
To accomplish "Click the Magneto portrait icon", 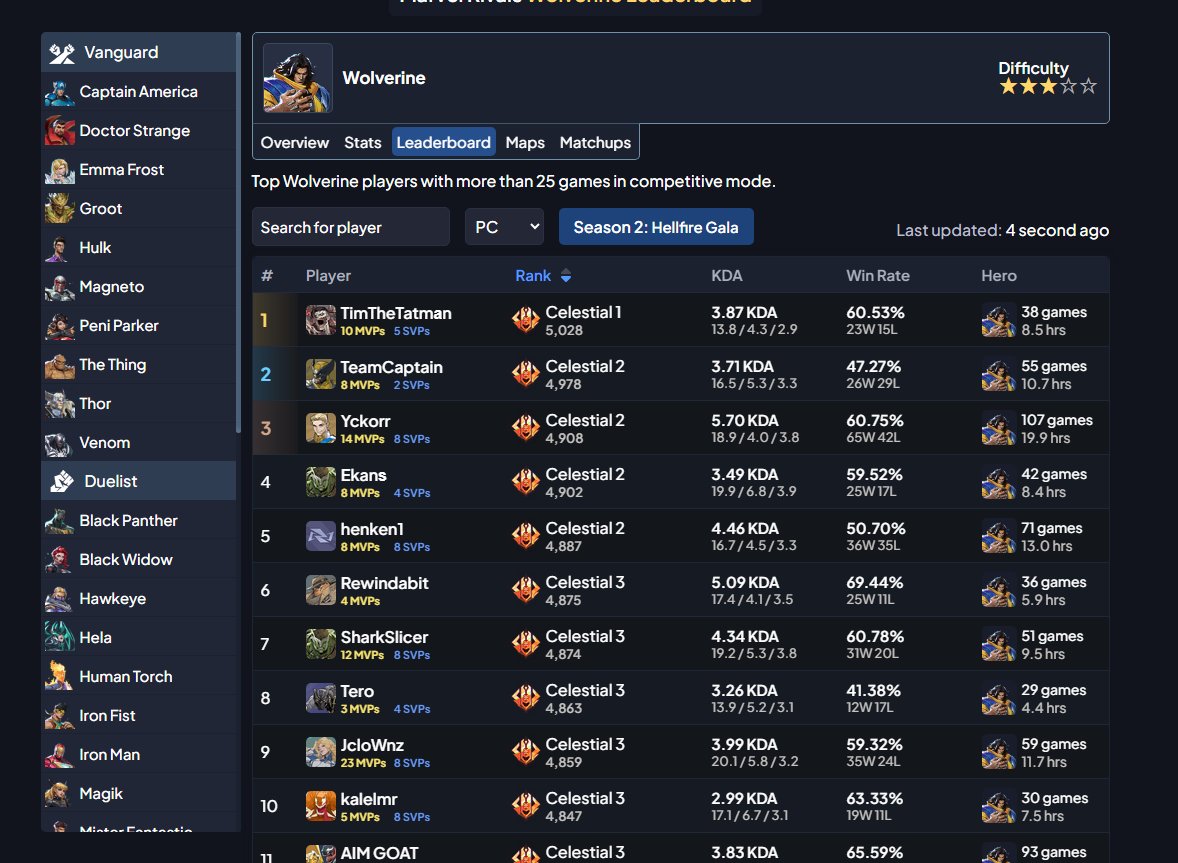I will 59,288.
